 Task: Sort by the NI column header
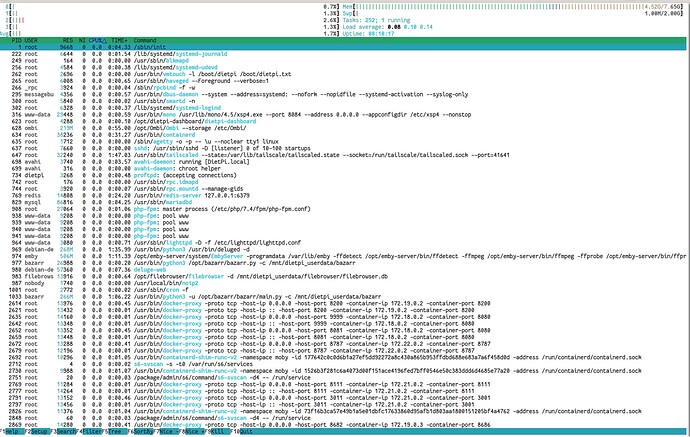click(x=82, y=40)
